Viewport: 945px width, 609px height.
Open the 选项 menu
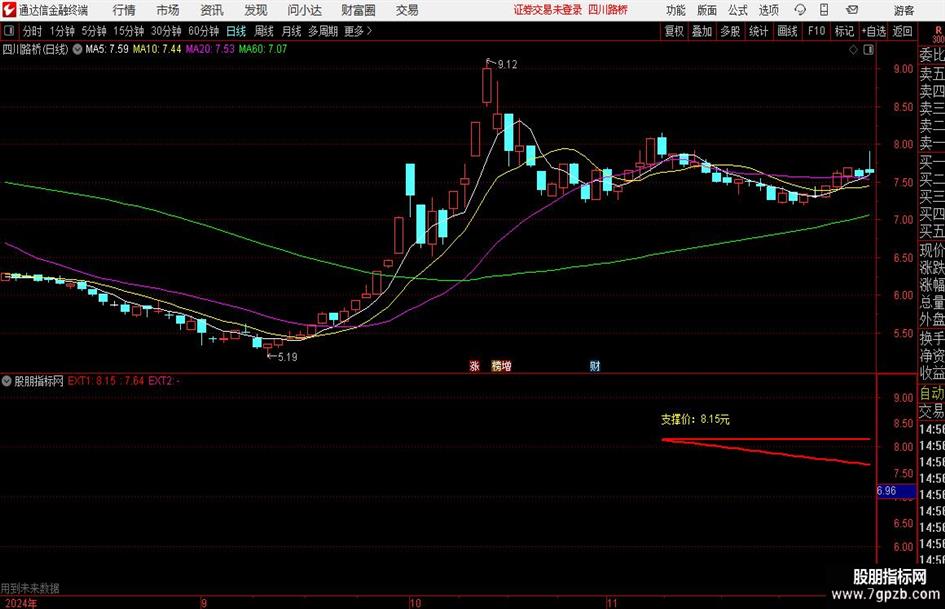[x=768, y=10]
